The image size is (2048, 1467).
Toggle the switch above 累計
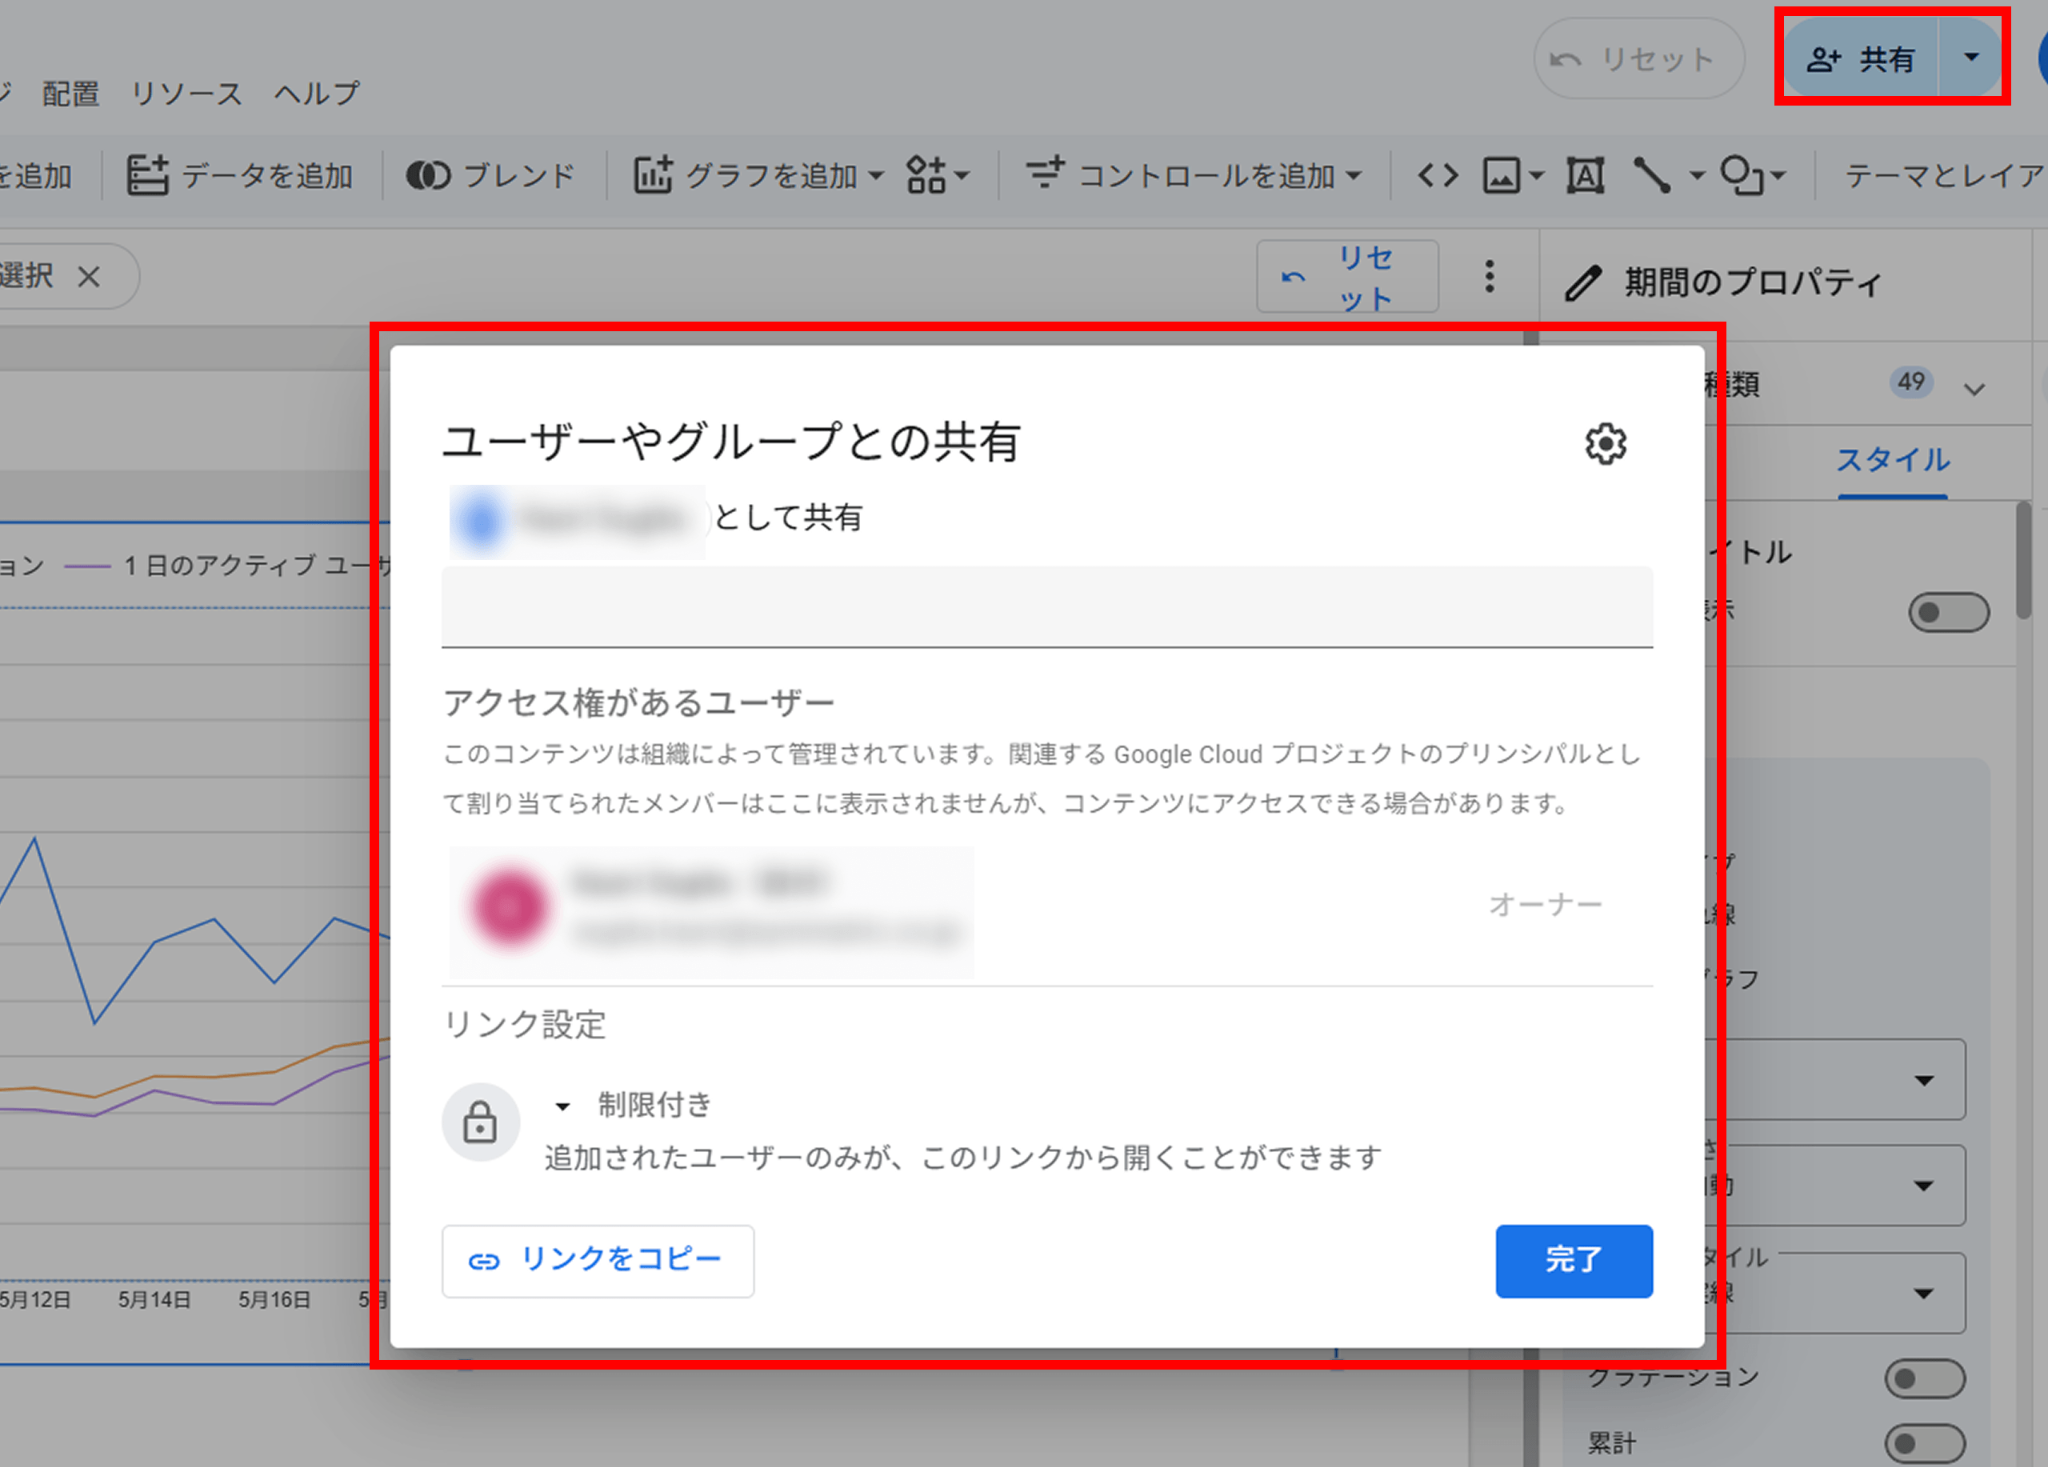click(1925, 1378)
